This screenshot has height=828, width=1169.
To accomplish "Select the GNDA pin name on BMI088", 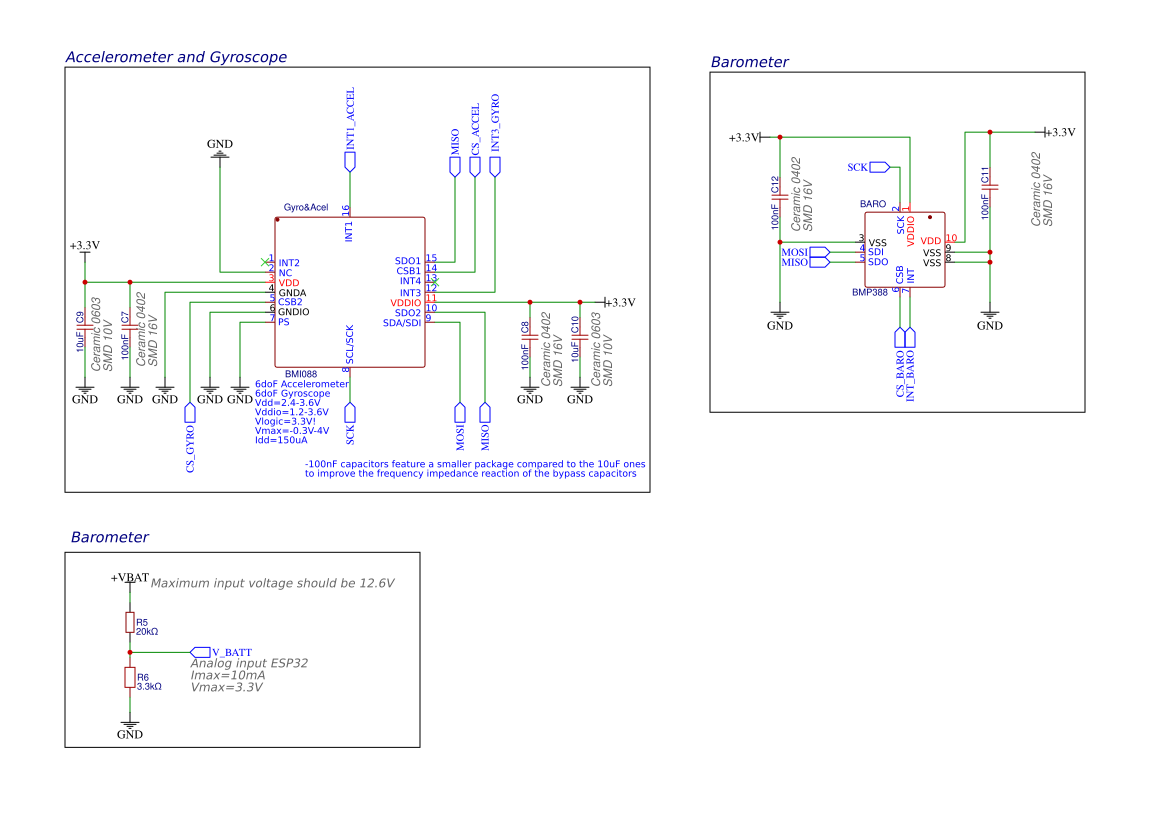I will coord(292,293).
